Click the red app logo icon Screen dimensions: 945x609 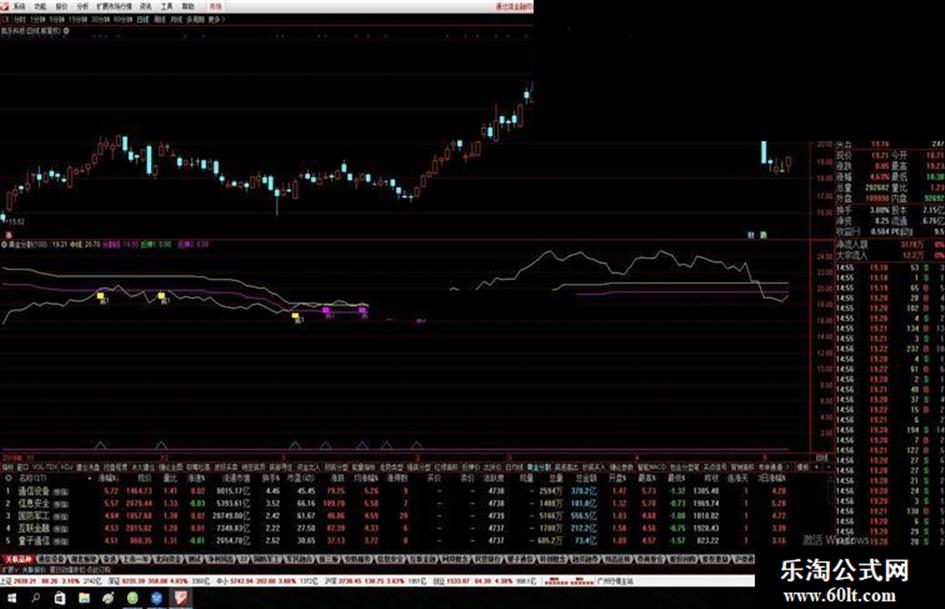[x=5, y=5]
